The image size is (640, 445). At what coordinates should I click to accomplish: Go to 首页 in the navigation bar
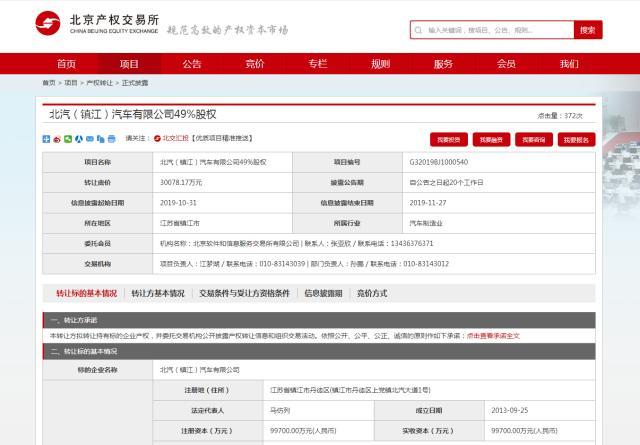coord(66,64)
